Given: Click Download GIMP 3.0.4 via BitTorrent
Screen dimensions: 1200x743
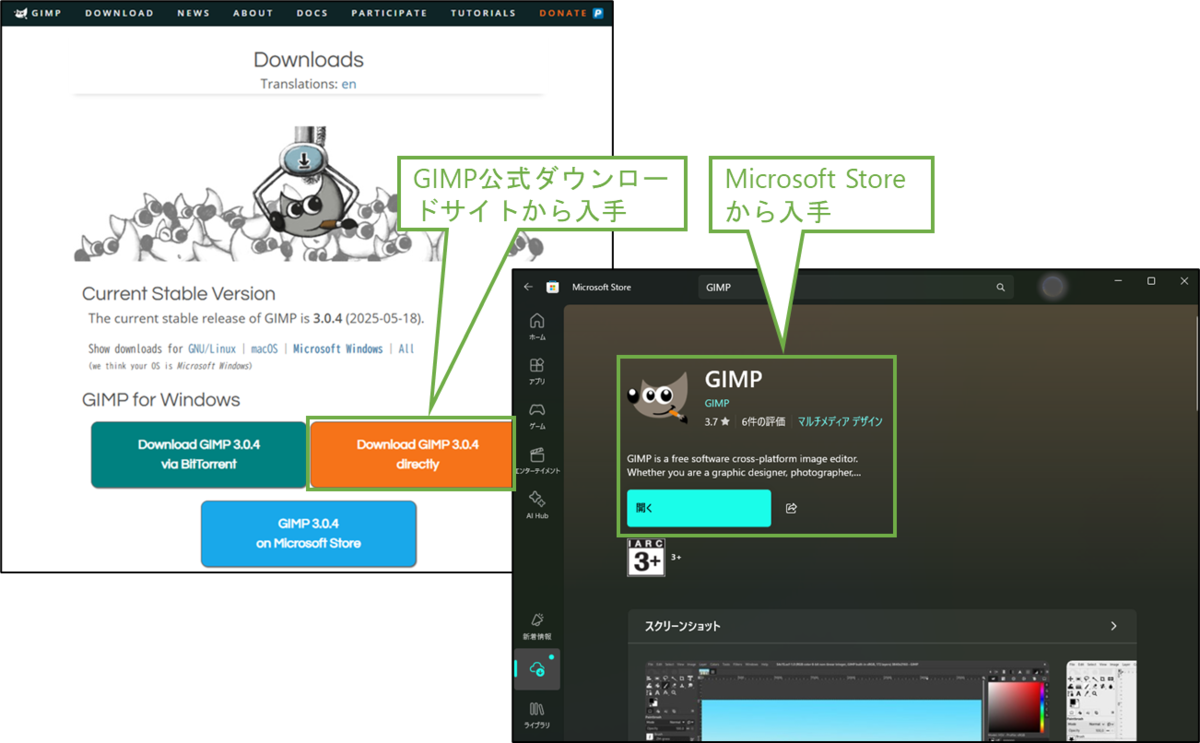Looking at the screenshot, I should pos(199,454).
